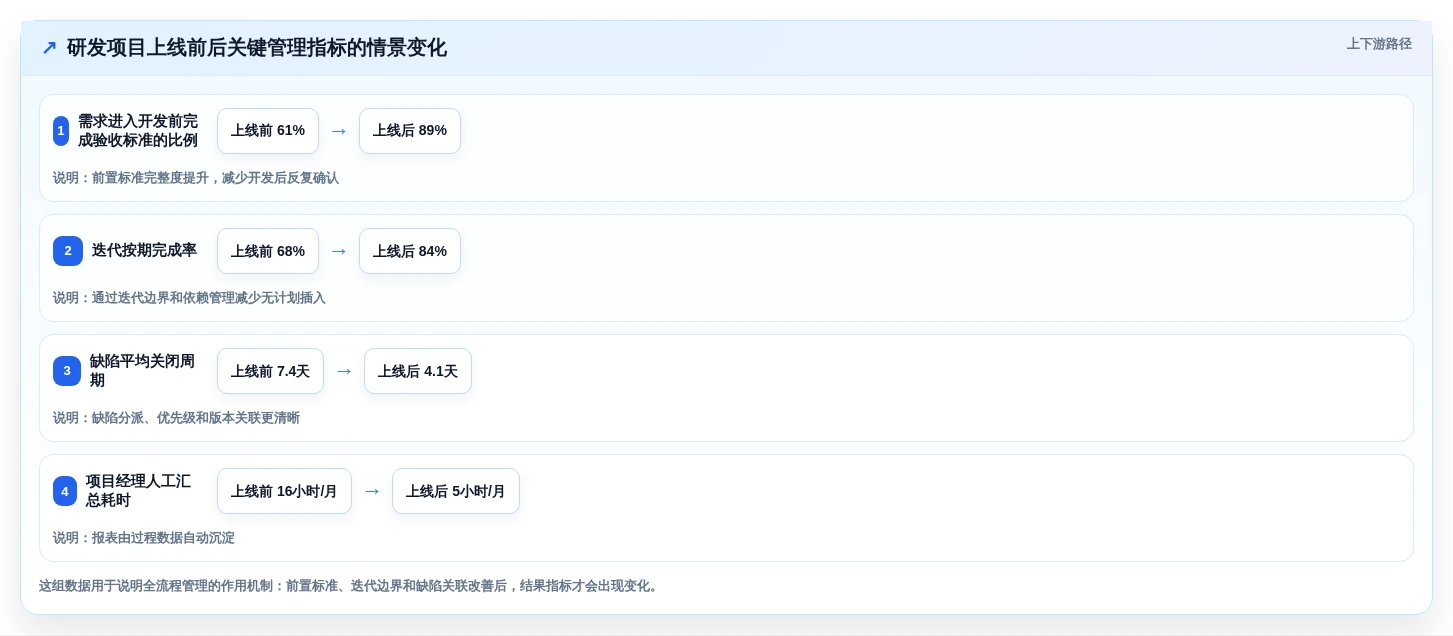1453x636 pixels.
Task: Select the number 3 badge
Action: [67, 371]
